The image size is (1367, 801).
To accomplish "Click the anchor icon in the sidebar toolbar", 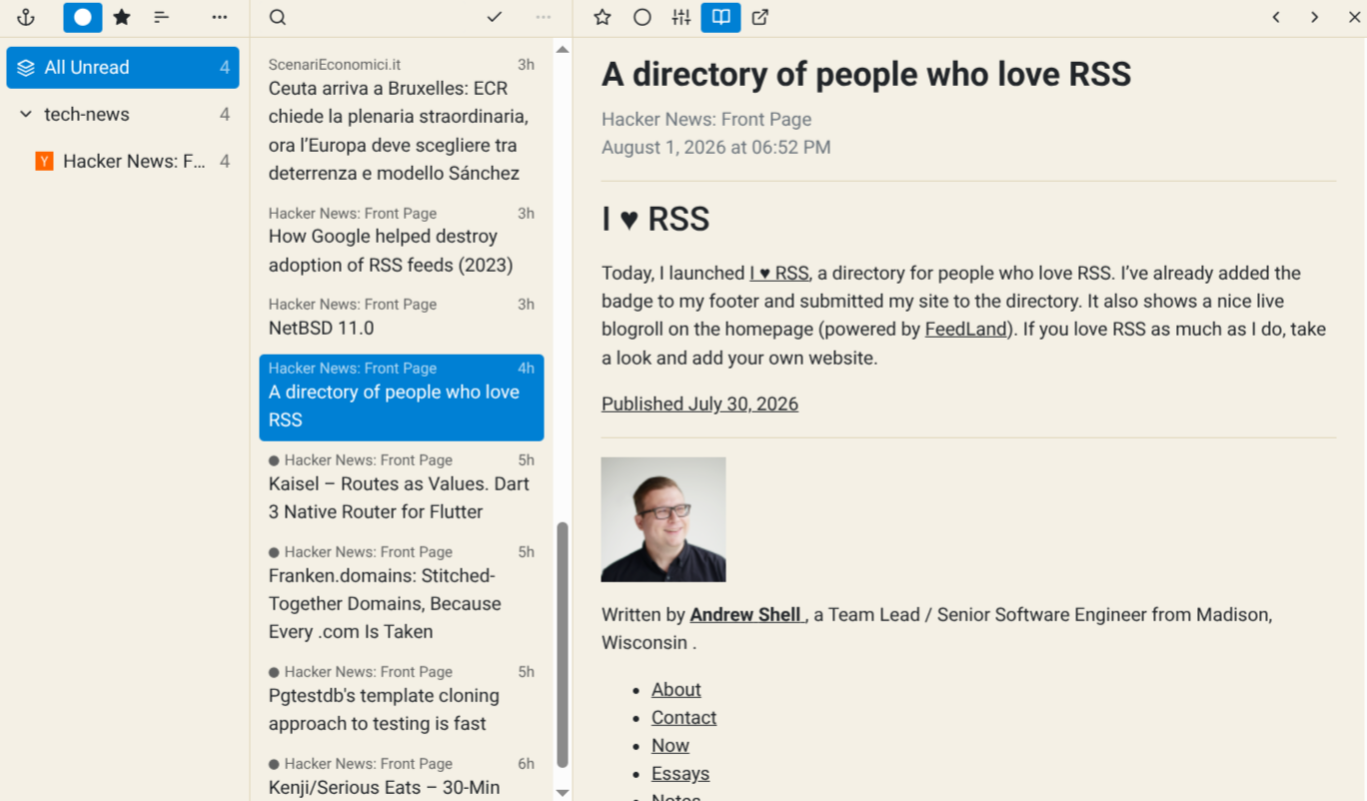I will [x=26, y=17].
